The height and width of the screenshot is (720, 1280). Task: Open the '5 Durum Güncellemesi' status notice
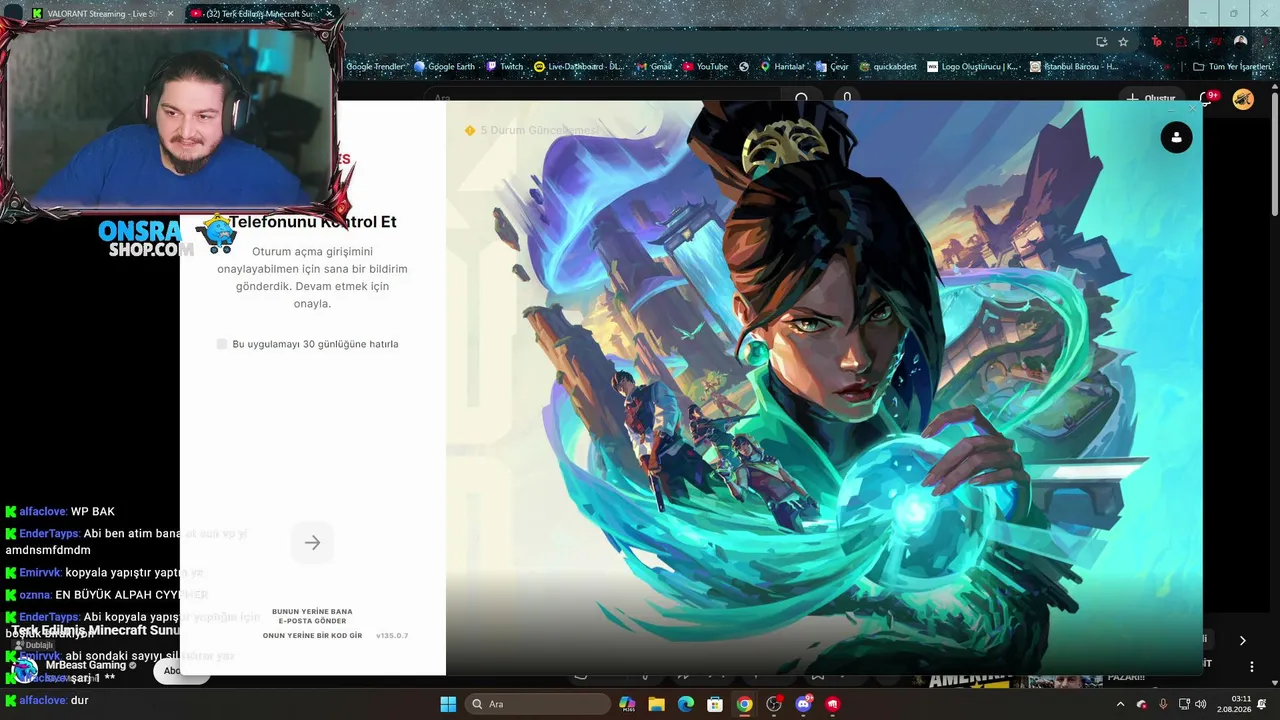(x=532, y=131)
